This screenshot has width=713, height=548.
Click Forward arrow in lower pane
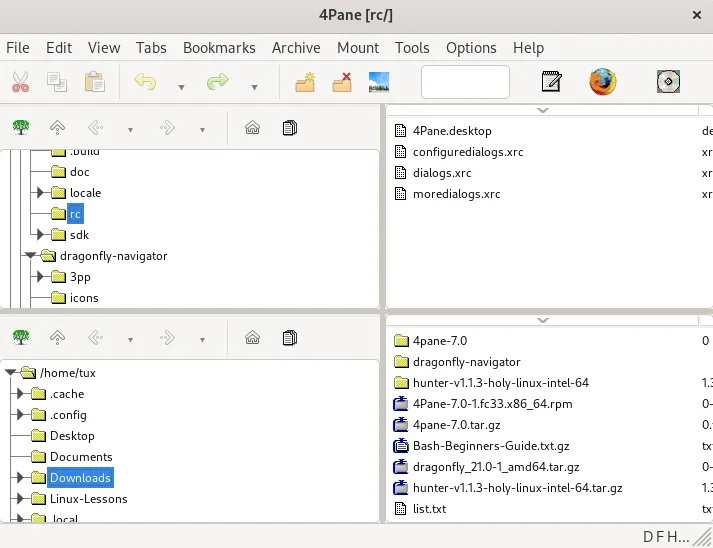[167, 337]
